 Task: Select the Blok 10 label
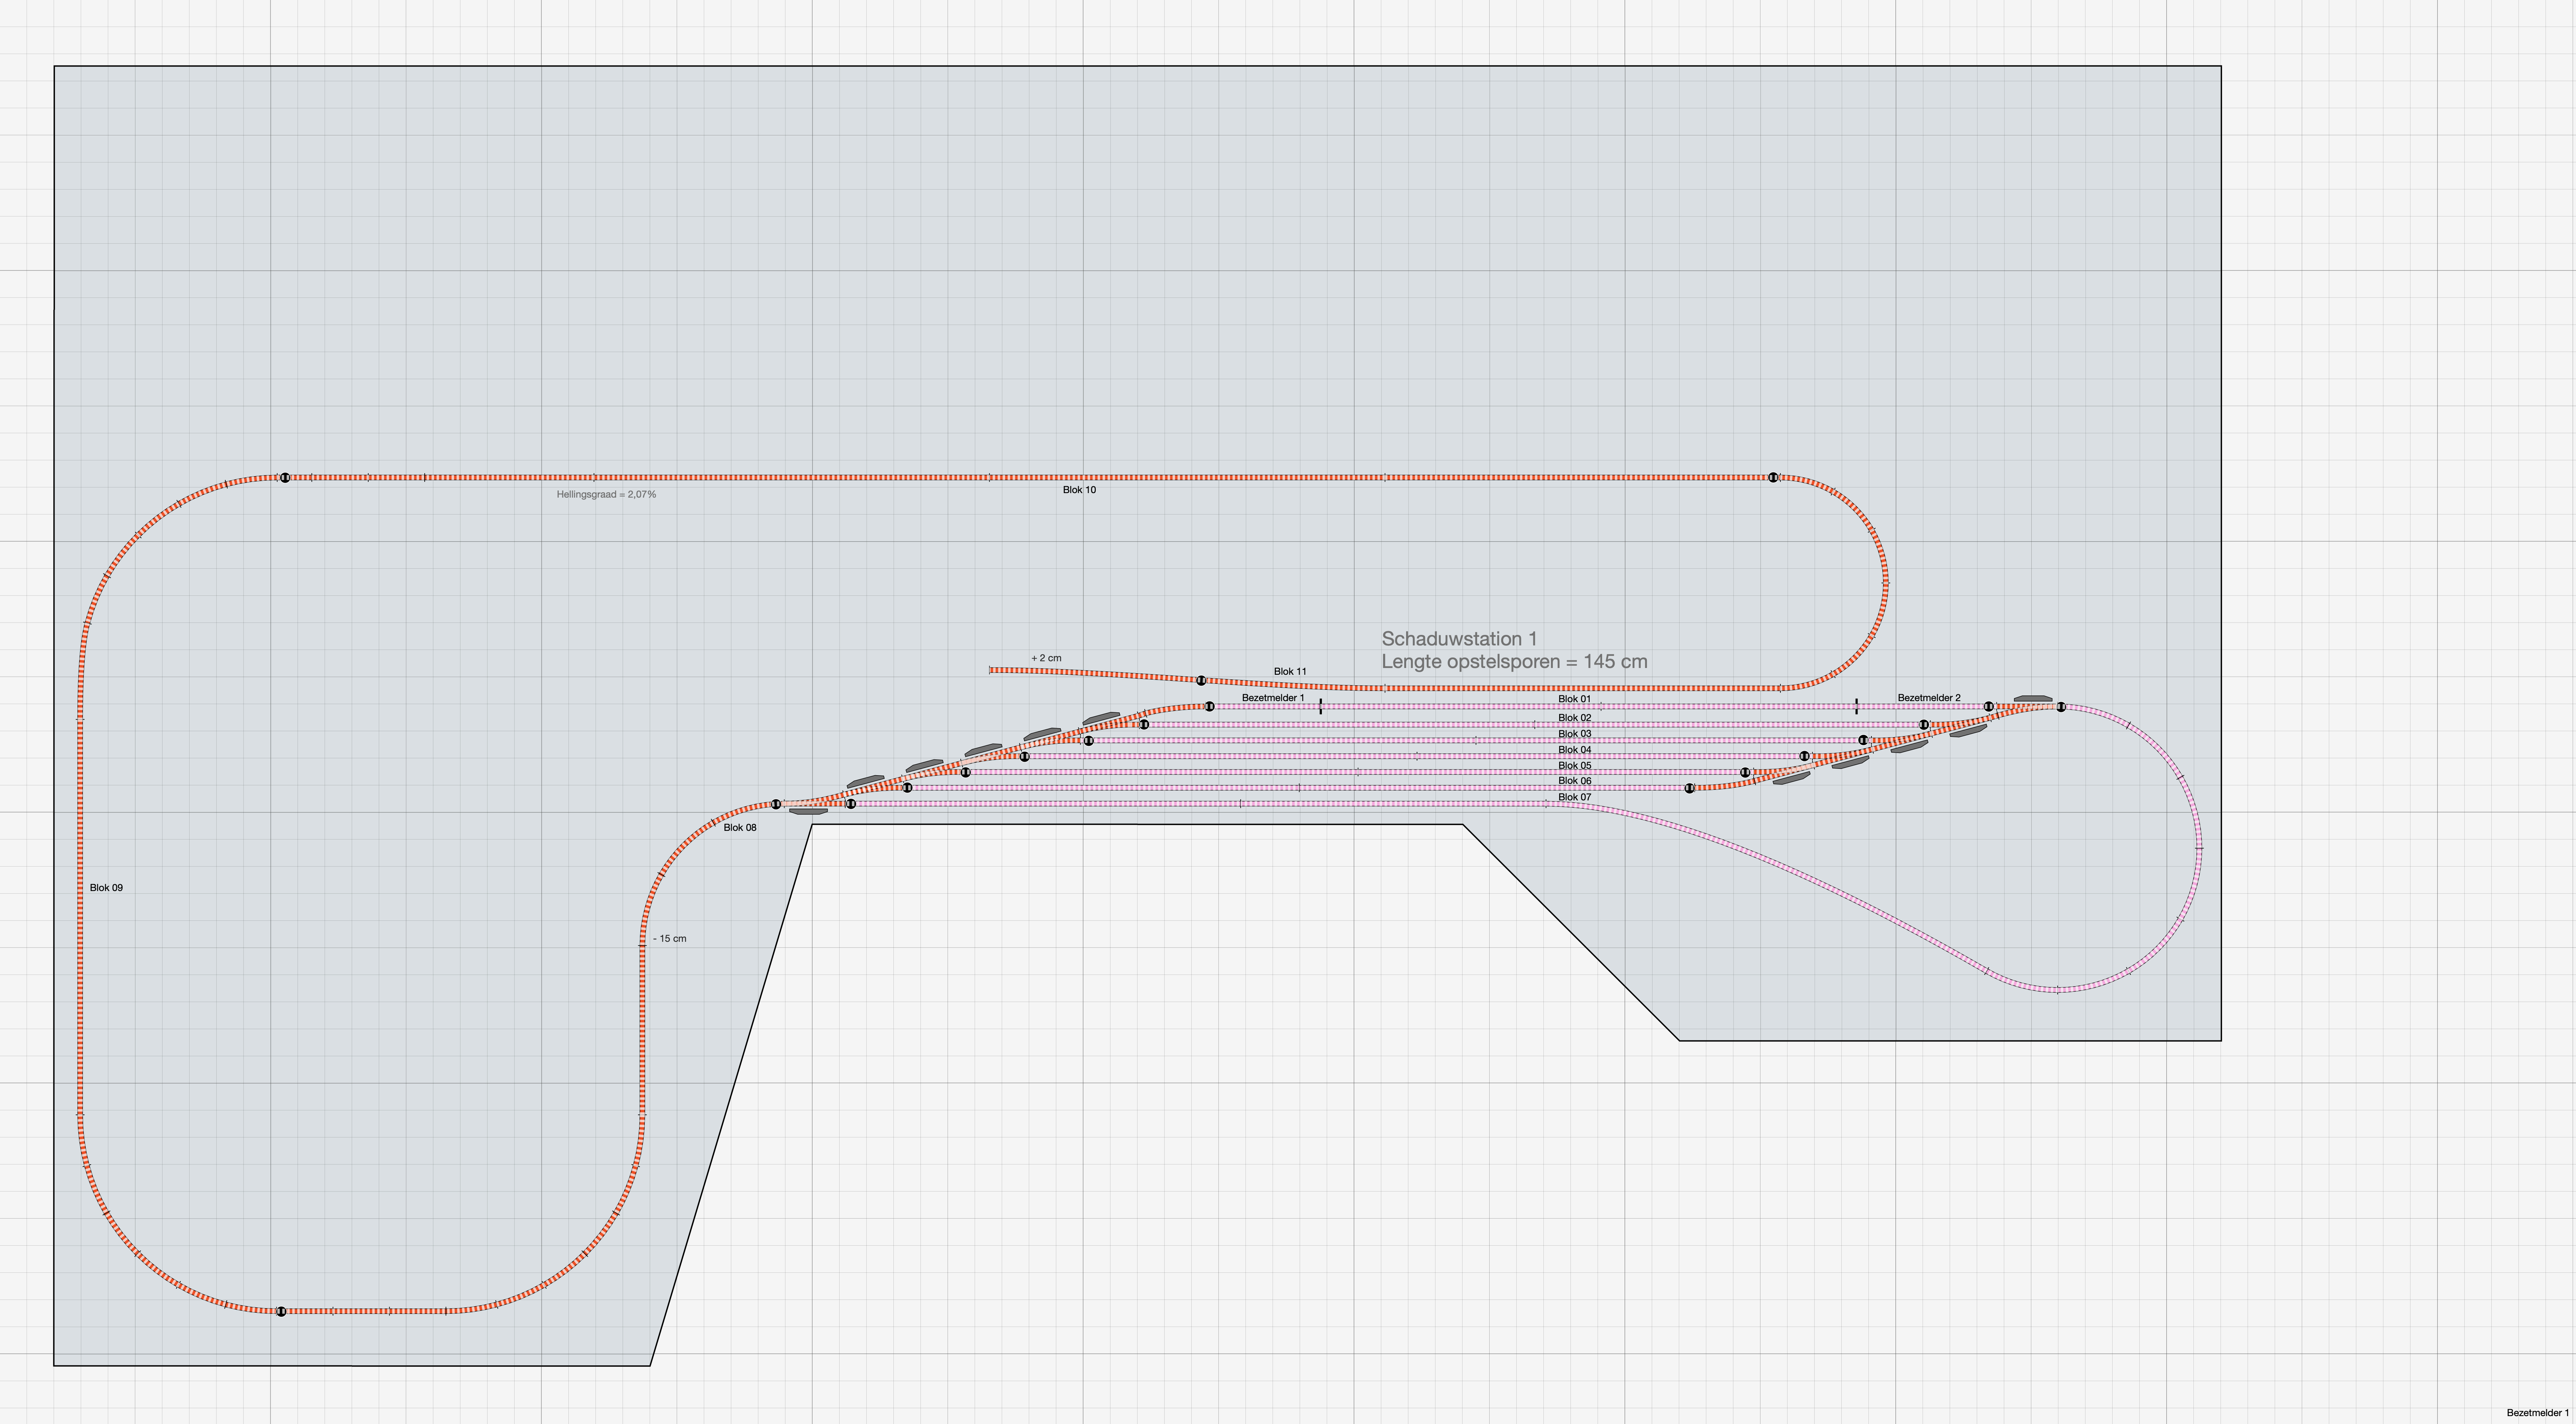click(x=1079, y=490)
